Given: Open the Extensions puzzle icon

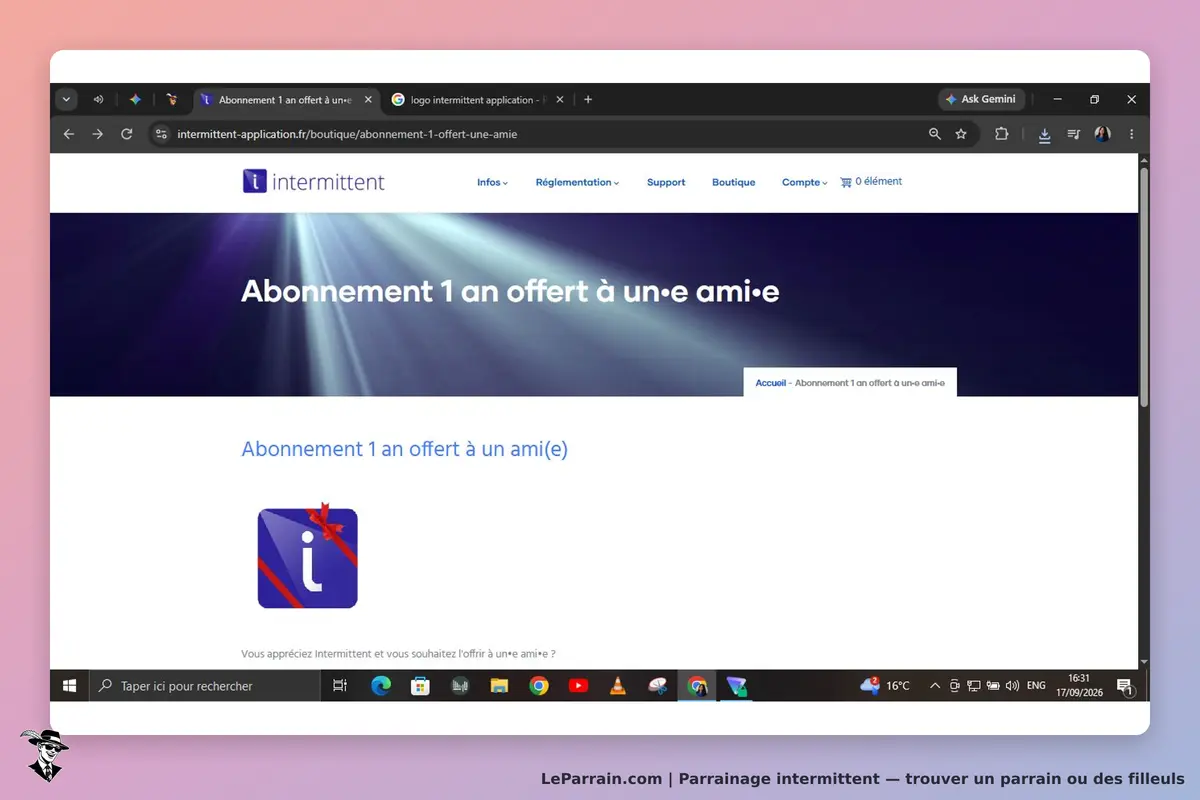Looking at the screenshot, I should pyautogui.click(x=1001, y=134).
